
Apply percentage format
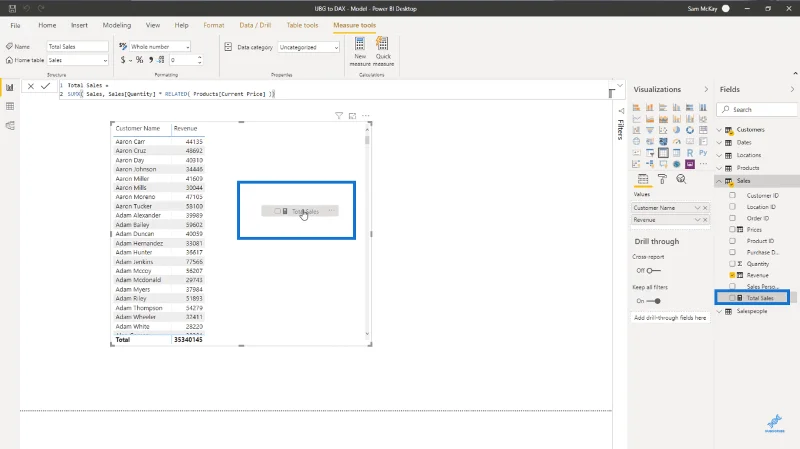(139, 60)
